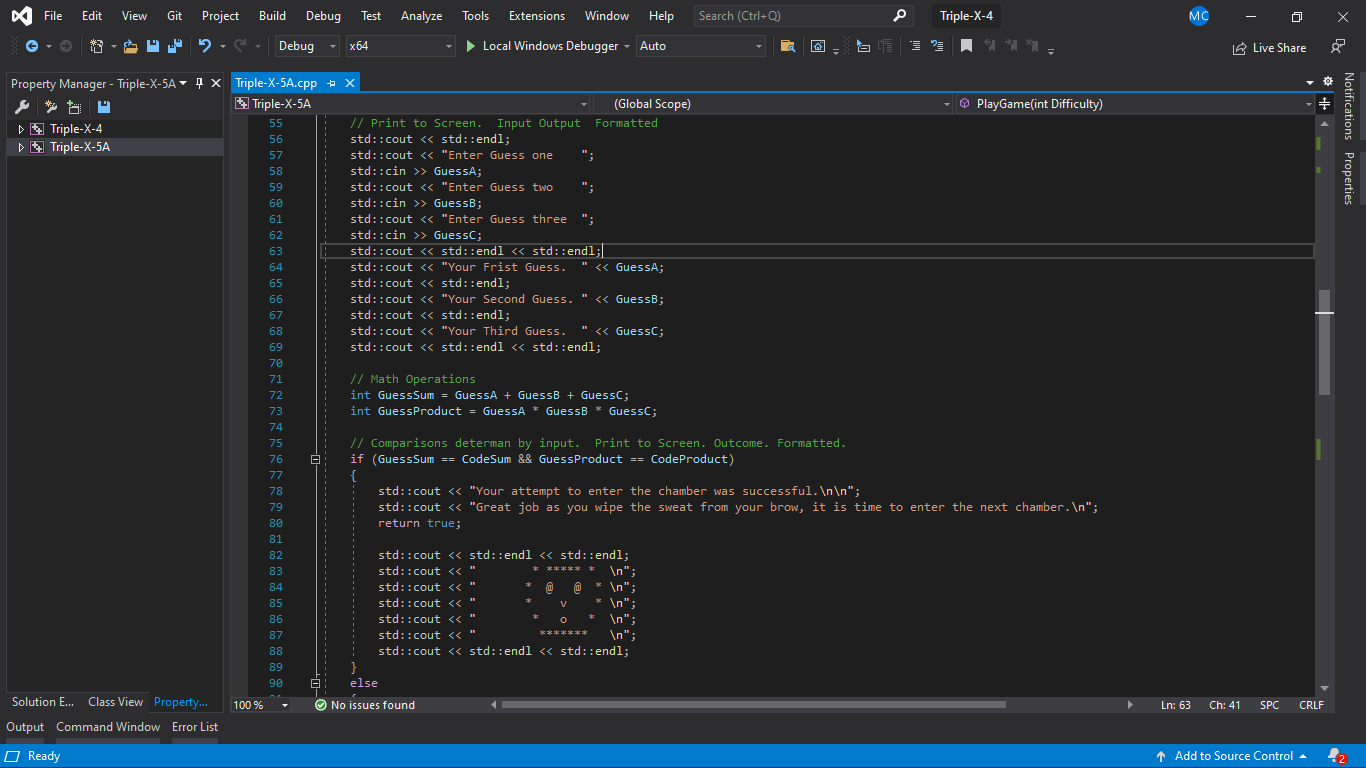Expand the Triple-X-4 tree node
The image size is (1366, 768).
click(21, 129)
